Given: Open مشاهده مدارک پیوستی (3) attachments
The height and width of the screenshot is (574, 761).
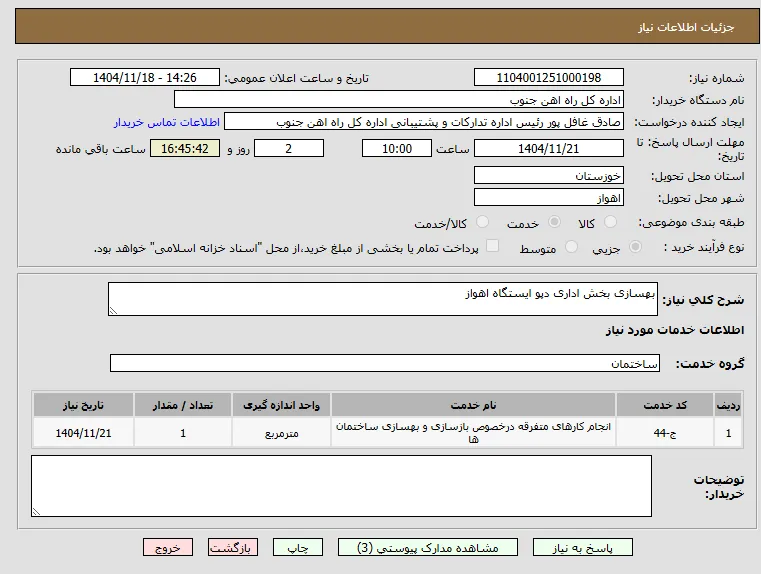Looking at the screenshot, I should (428, 547).
